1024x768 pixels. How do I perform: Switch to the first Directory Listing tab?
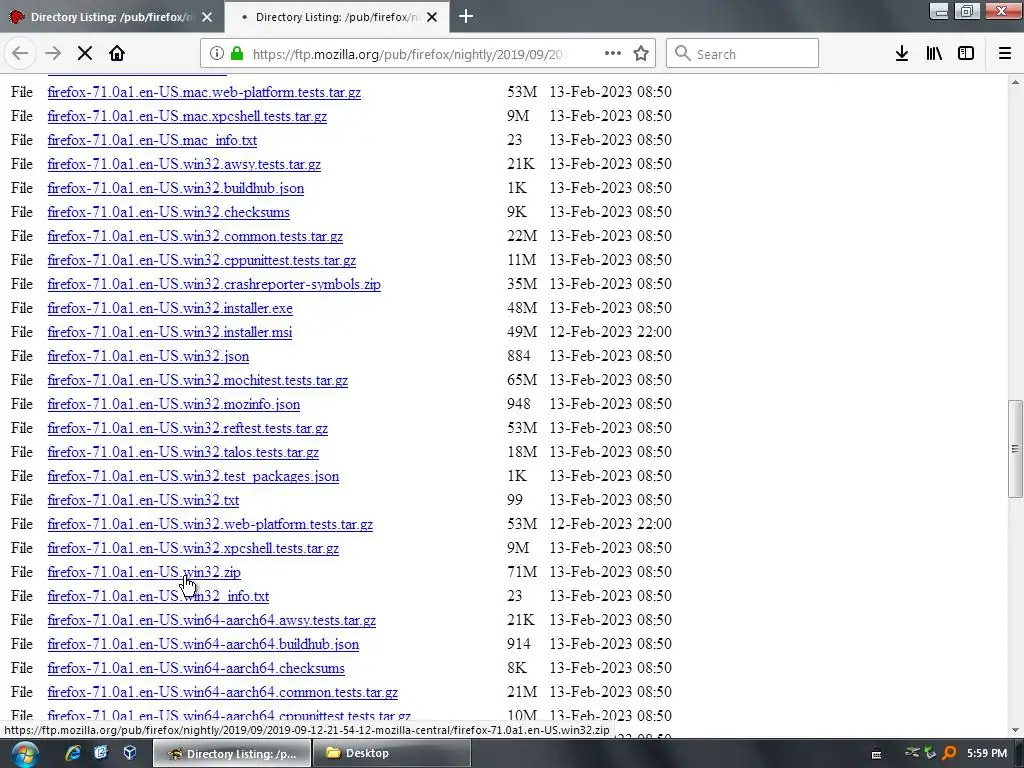point(112,17)
